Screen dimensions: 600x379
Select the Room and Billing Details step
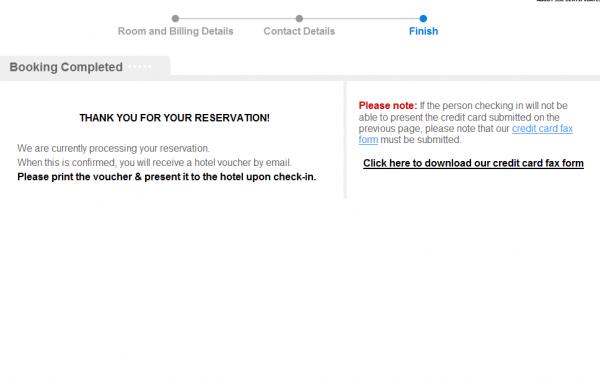pyautogui.click(x=175, y=31)
